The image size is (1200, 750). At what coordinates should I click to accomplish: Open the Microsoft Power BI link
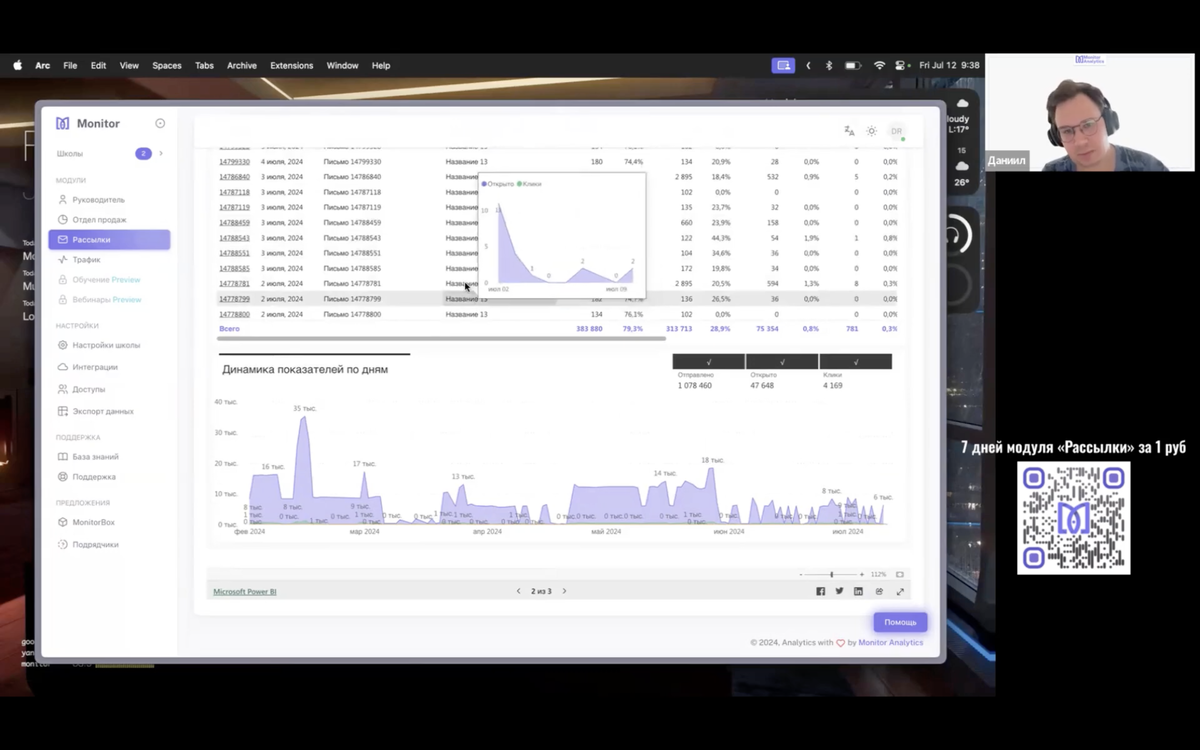click(245, 592)
